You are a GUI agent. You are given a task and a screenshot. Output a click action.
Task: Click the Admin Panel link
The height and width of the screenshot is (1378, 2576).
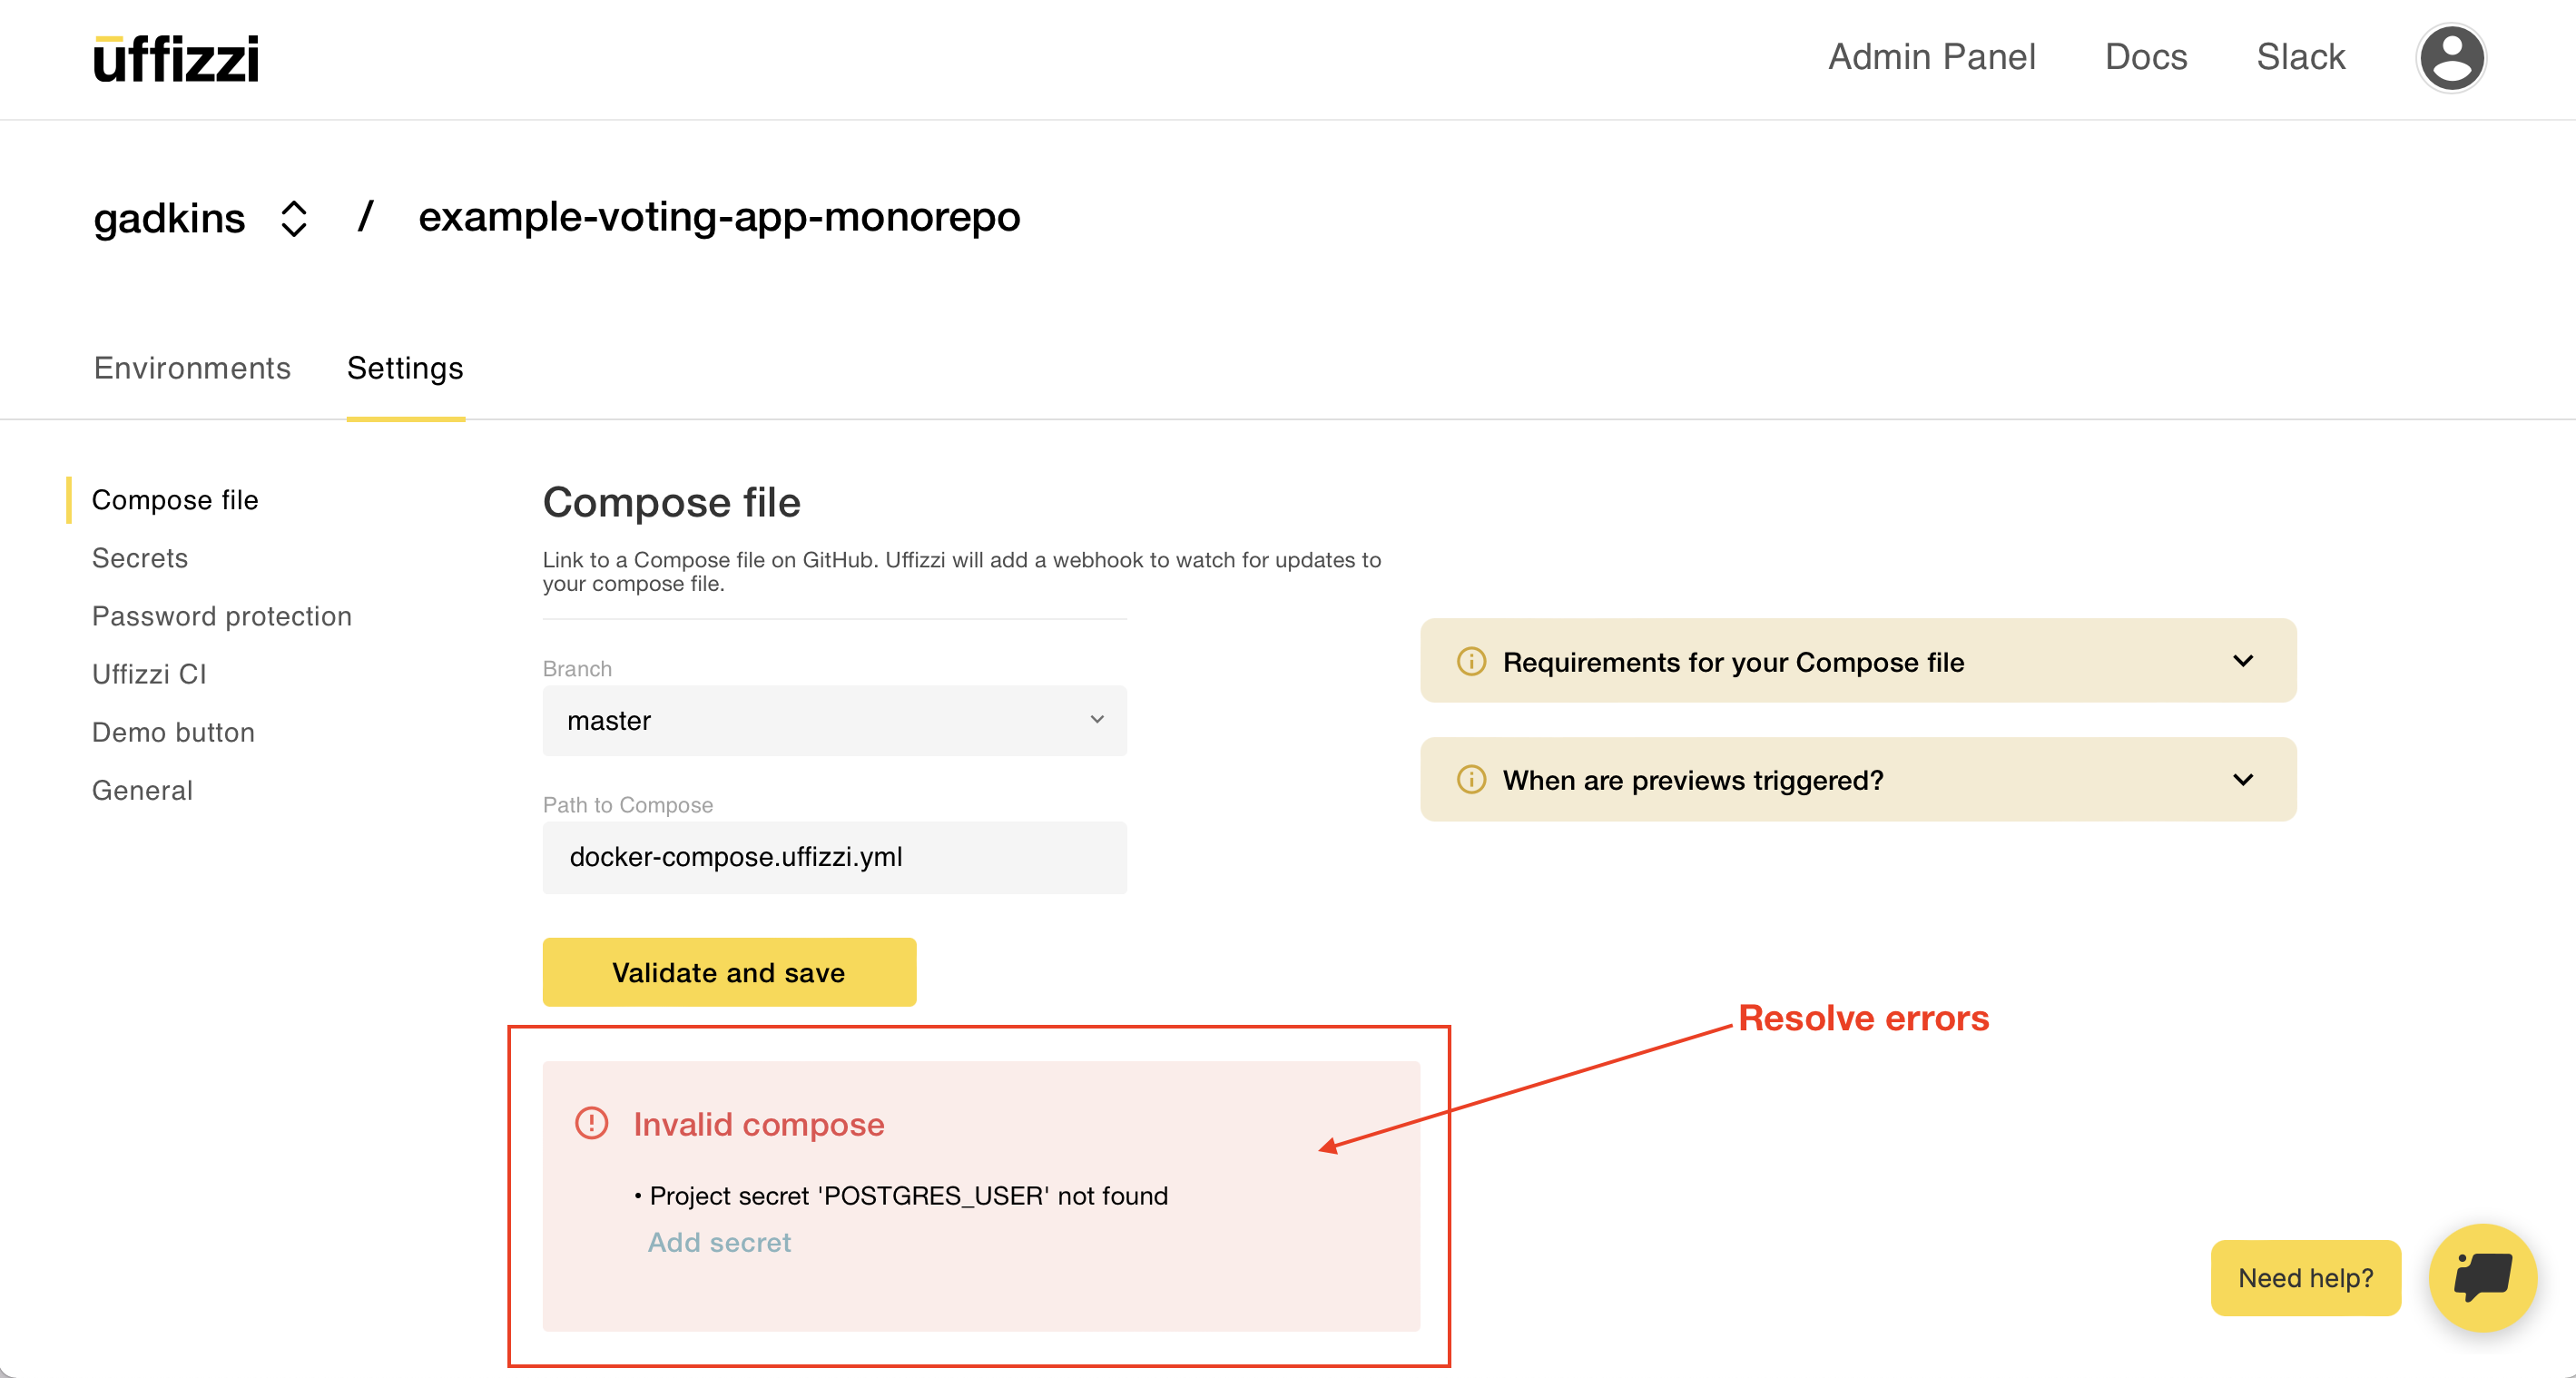click(x=1931, y=57)
